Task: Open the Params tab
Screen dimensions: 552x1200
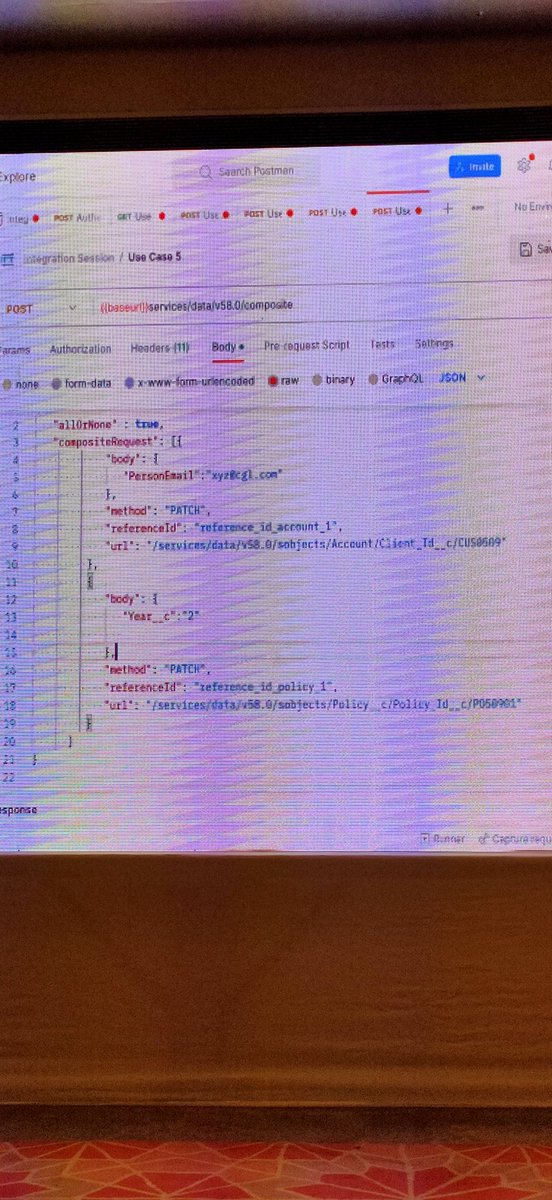Action: (x=15, y=350)
